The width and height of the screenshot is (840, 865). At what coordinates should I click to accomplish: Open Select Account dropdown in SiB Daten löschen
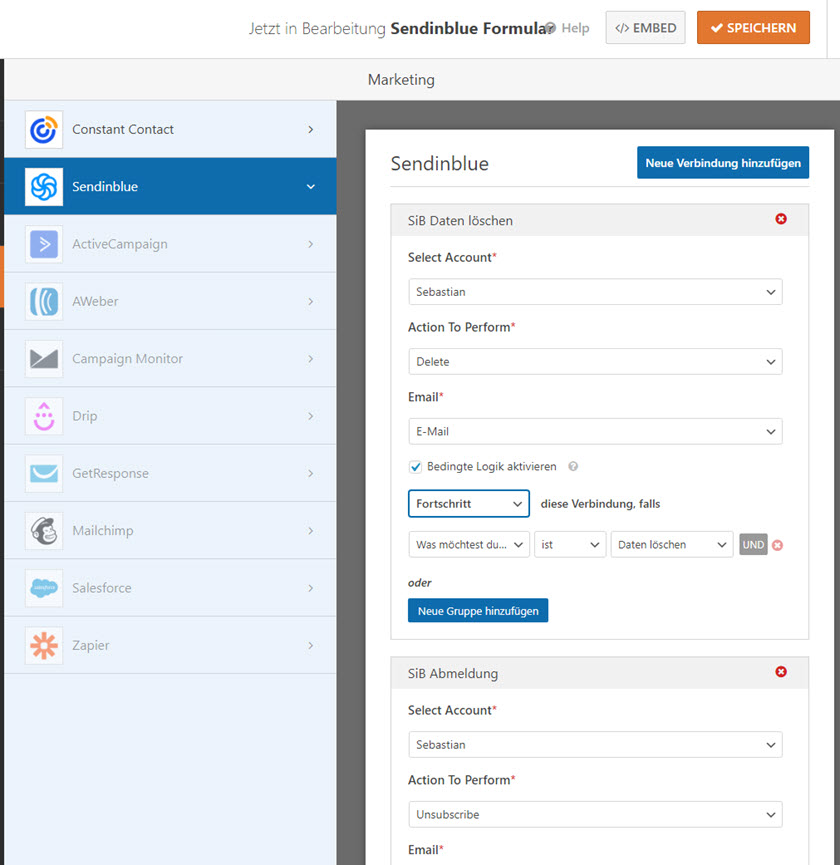point(595,292)
